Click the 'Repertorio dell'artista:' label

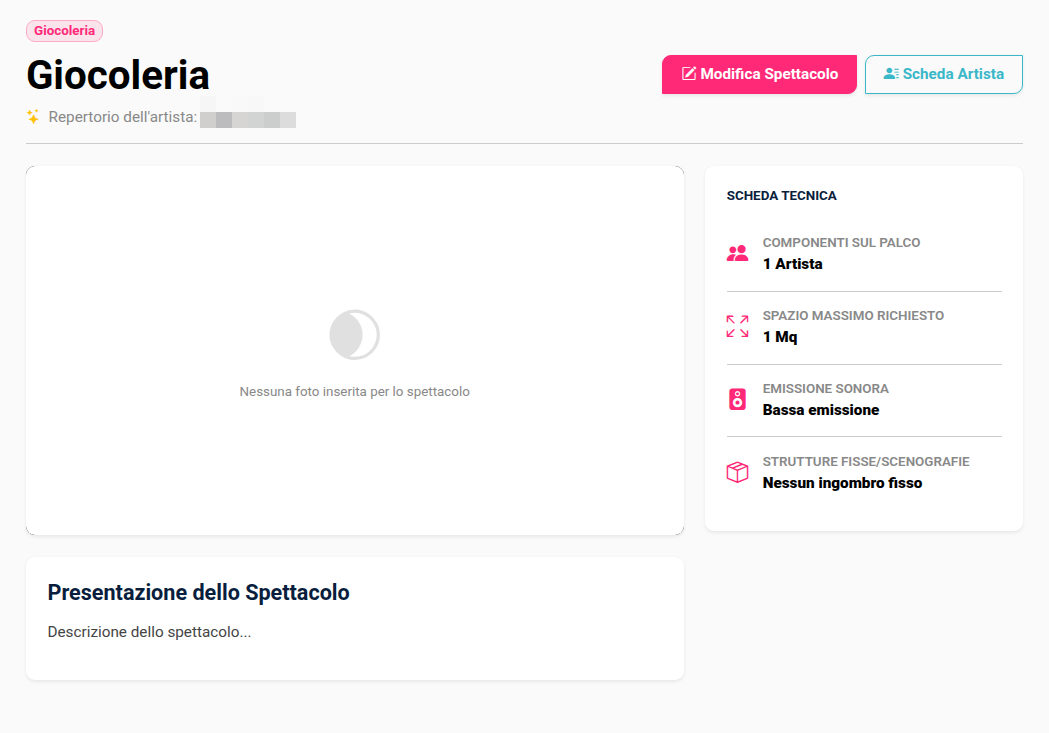122,117
